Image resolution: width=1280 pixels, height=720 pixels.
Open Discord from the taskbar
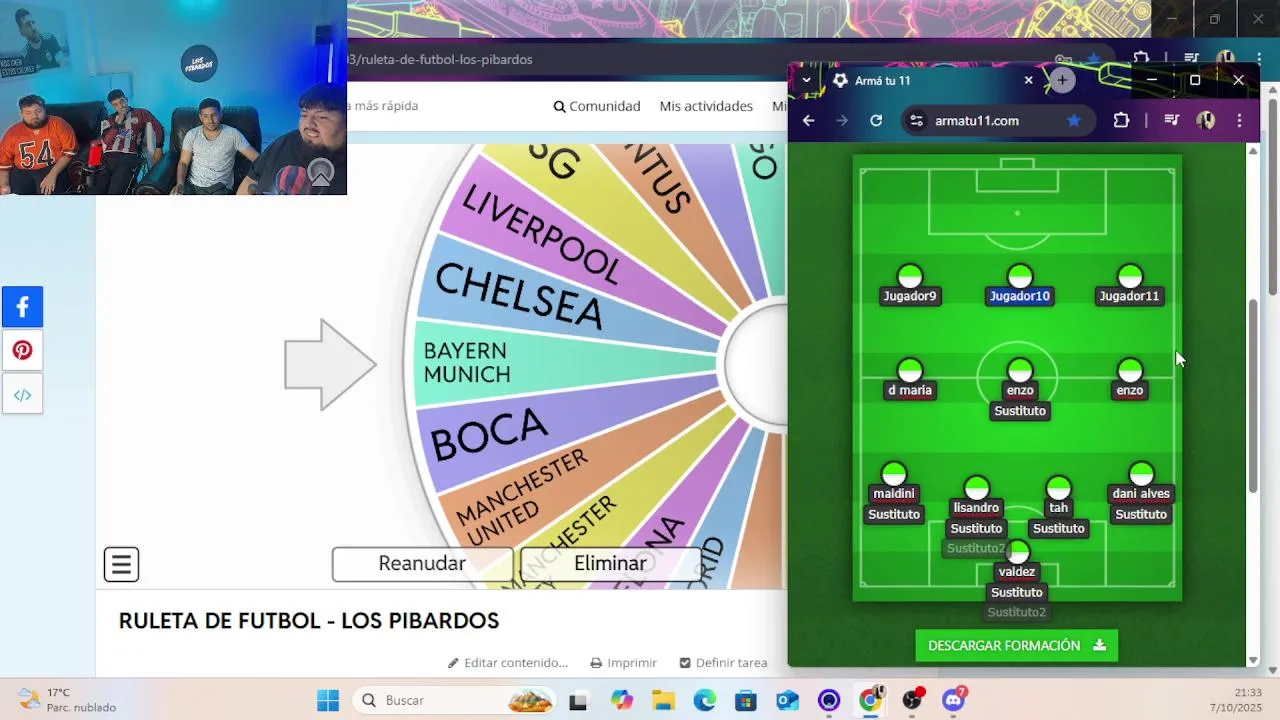[954, 700]
